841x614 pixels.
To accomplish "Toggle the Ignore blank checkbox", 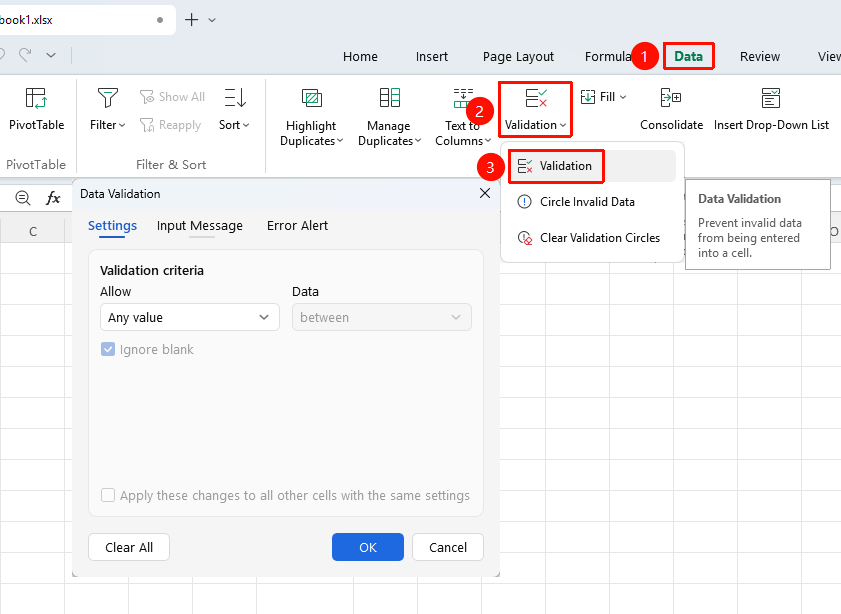I will pyautogui.click(x=108, y=350).
